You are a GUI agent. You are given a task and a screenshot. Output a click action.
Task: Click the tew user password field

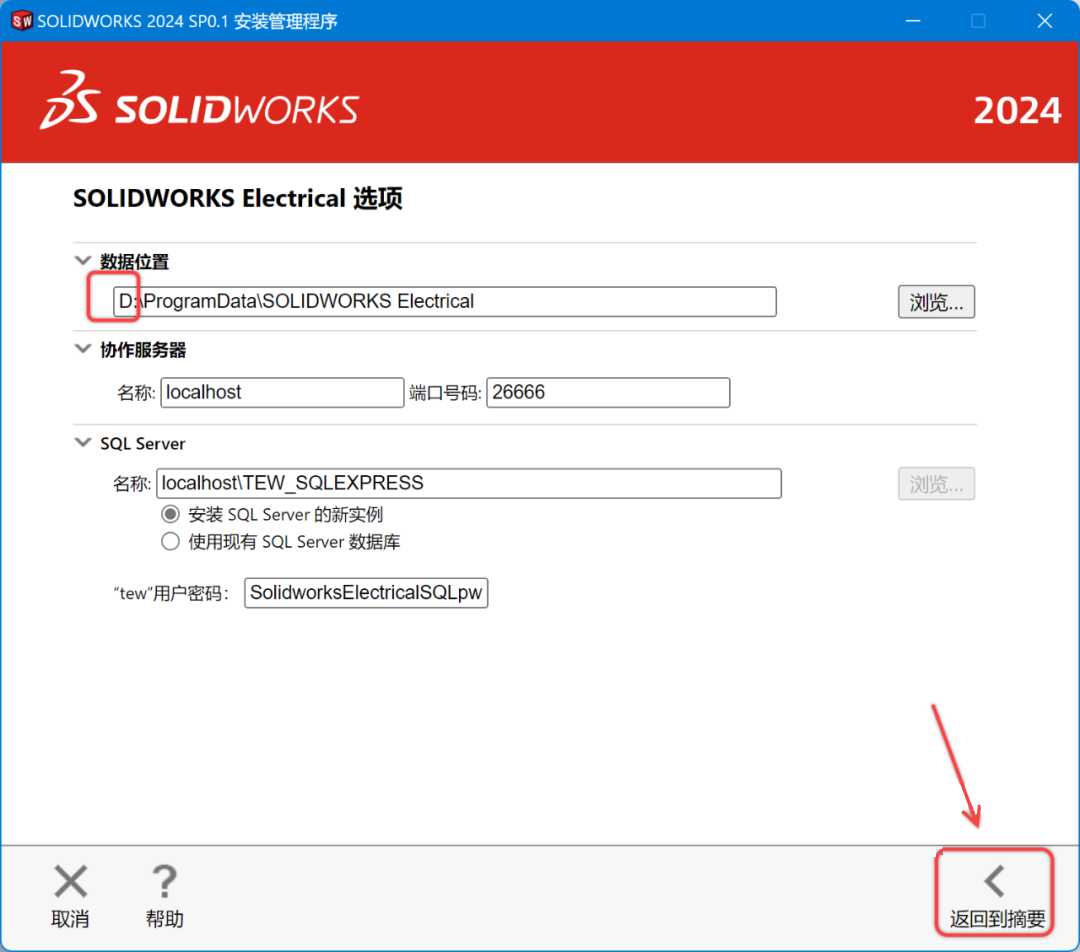click(366, 593)
